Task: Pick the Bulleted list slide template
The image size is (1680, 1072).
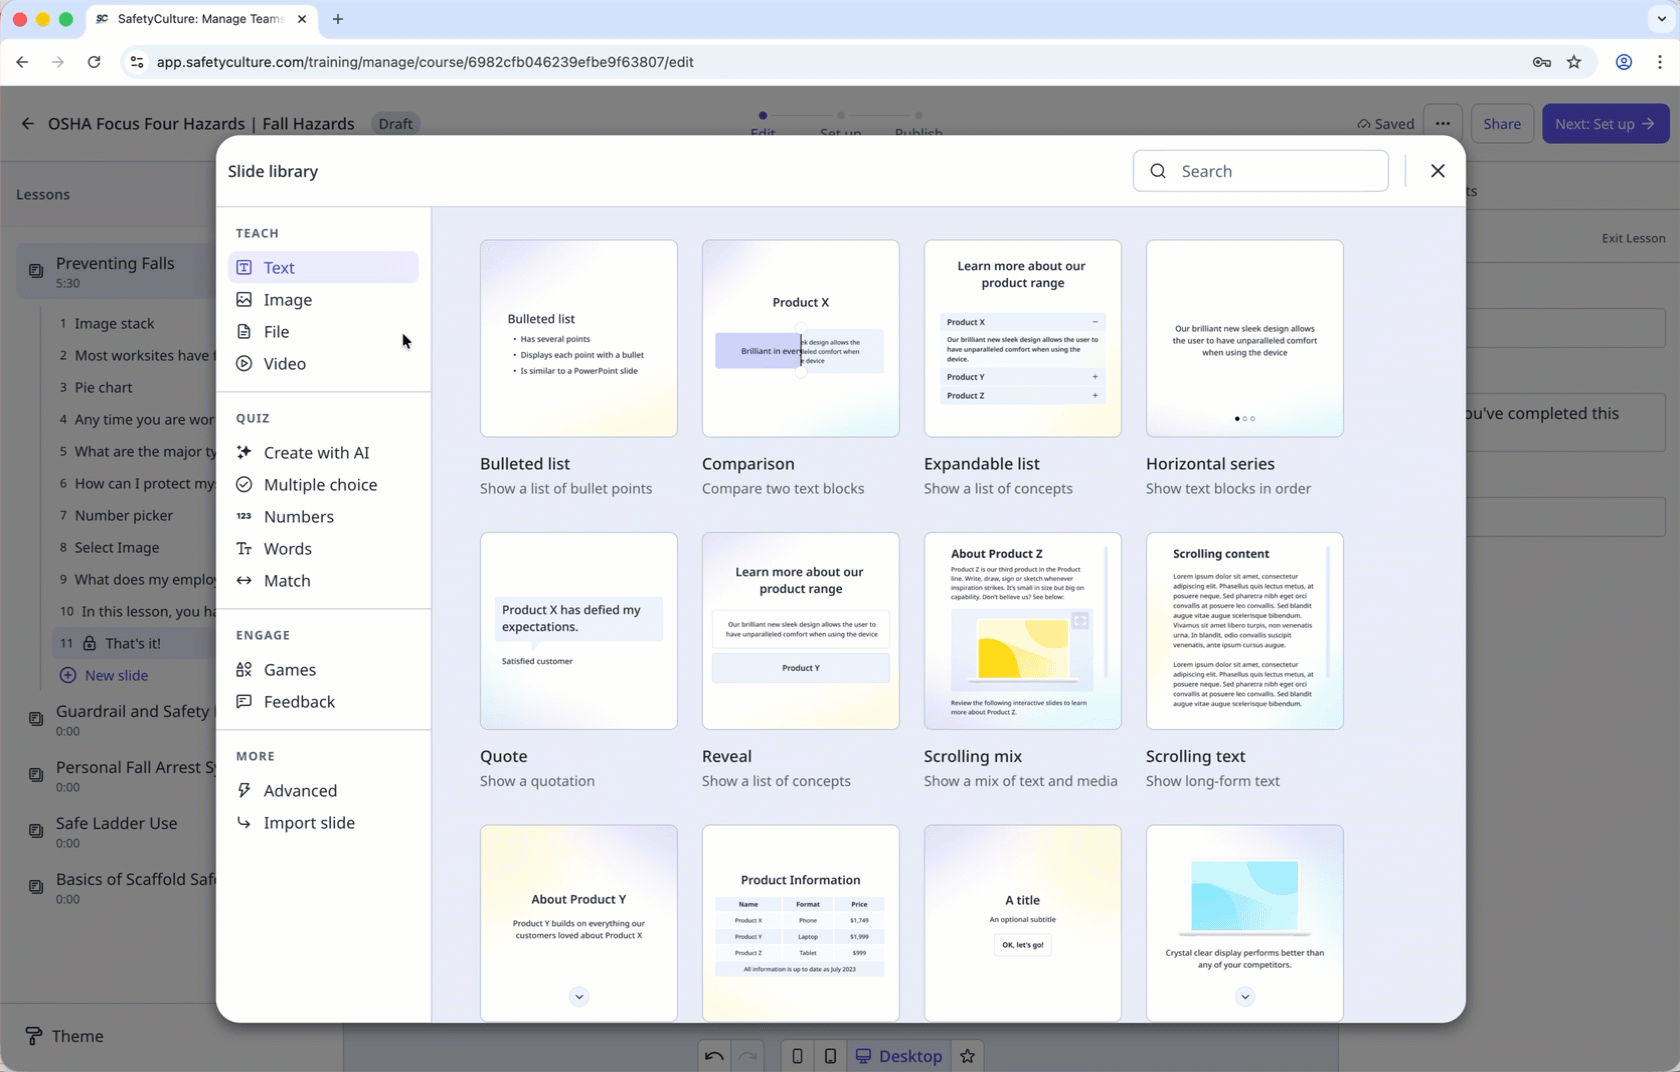Action: [x=578, y=338]
